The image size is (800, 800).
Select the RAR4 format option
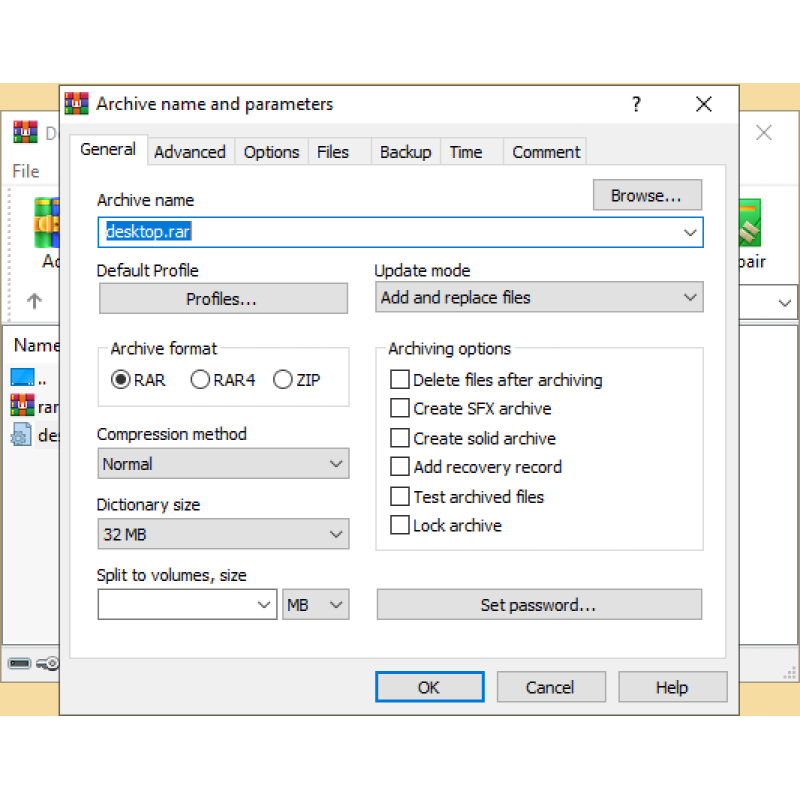pos(200,380)
